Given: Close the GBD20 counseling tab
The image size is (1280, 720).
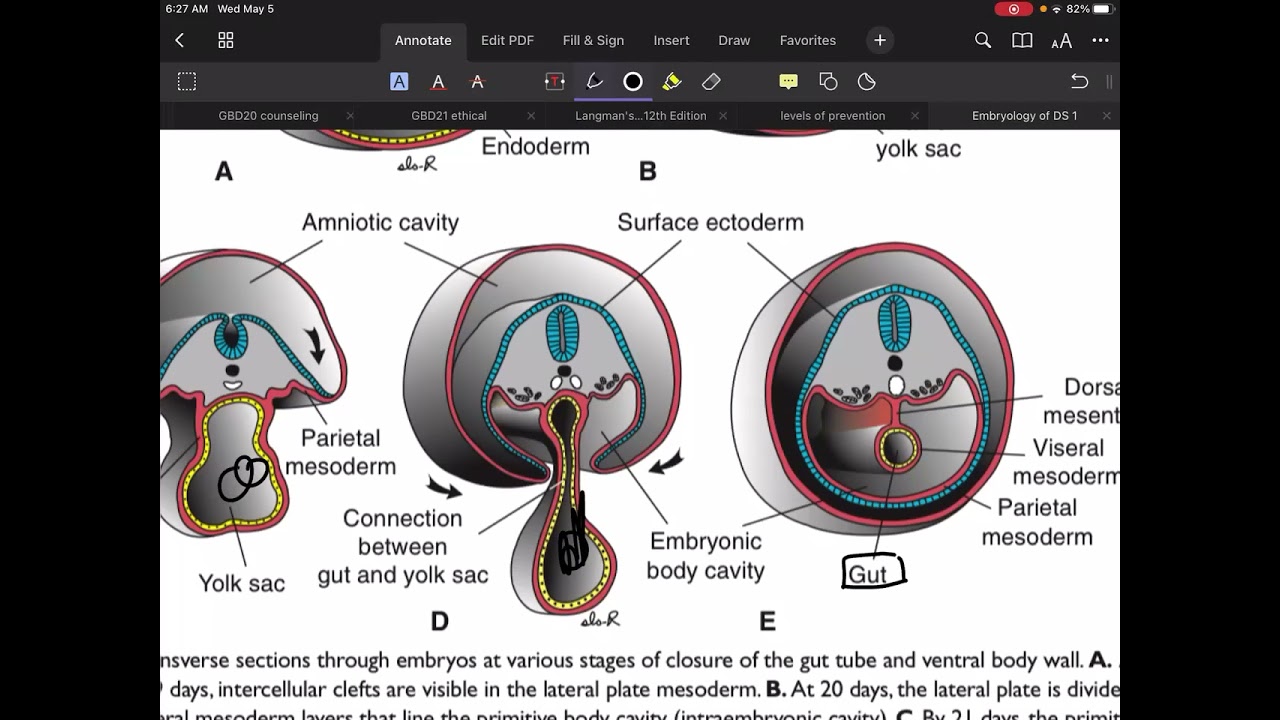Looking at the screenshot, I should [350, 116].
